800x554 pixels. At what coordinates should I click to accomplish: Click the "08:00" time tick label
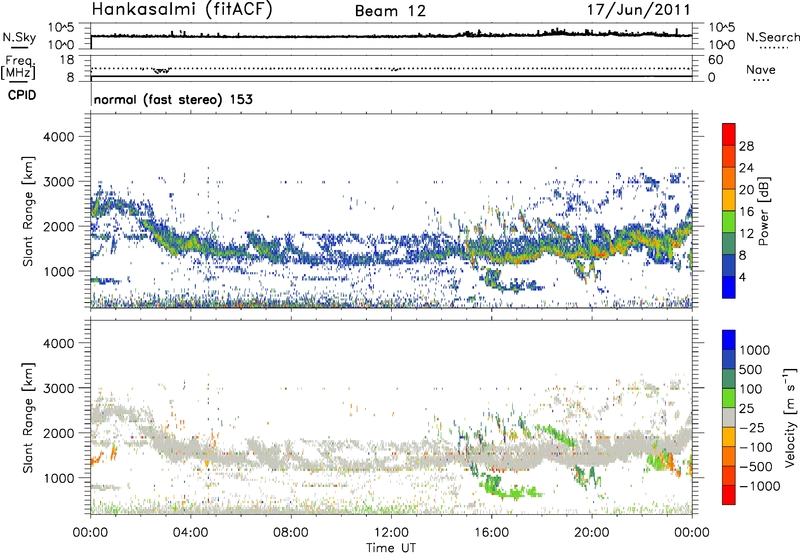pyautogui.click(x=291, y=533)
